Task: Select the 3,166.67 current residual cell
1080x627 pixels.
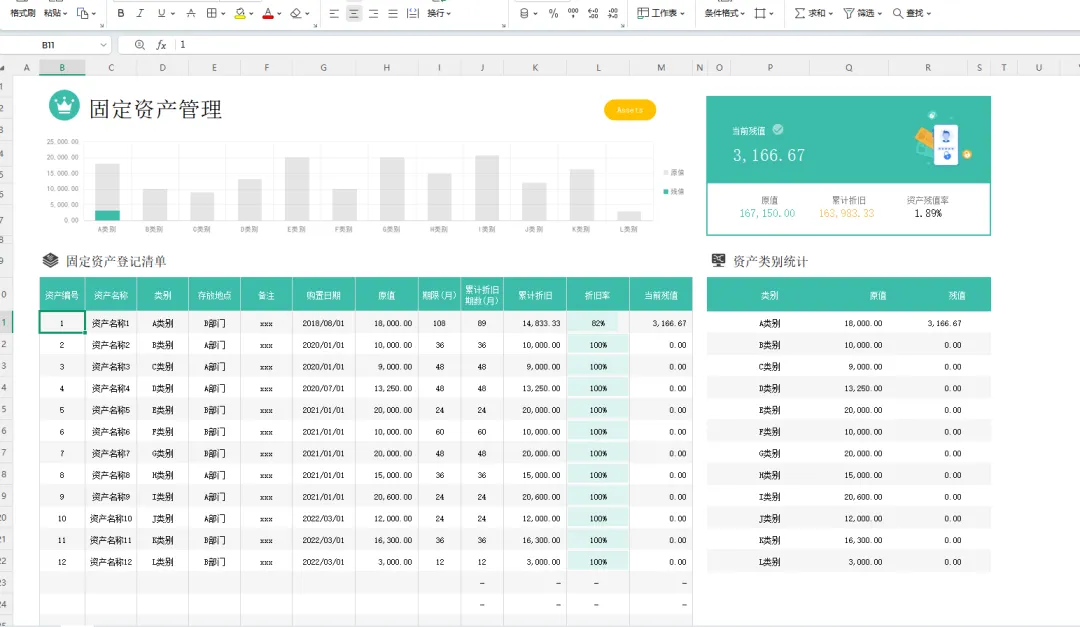Action: [x=661, y=323]
